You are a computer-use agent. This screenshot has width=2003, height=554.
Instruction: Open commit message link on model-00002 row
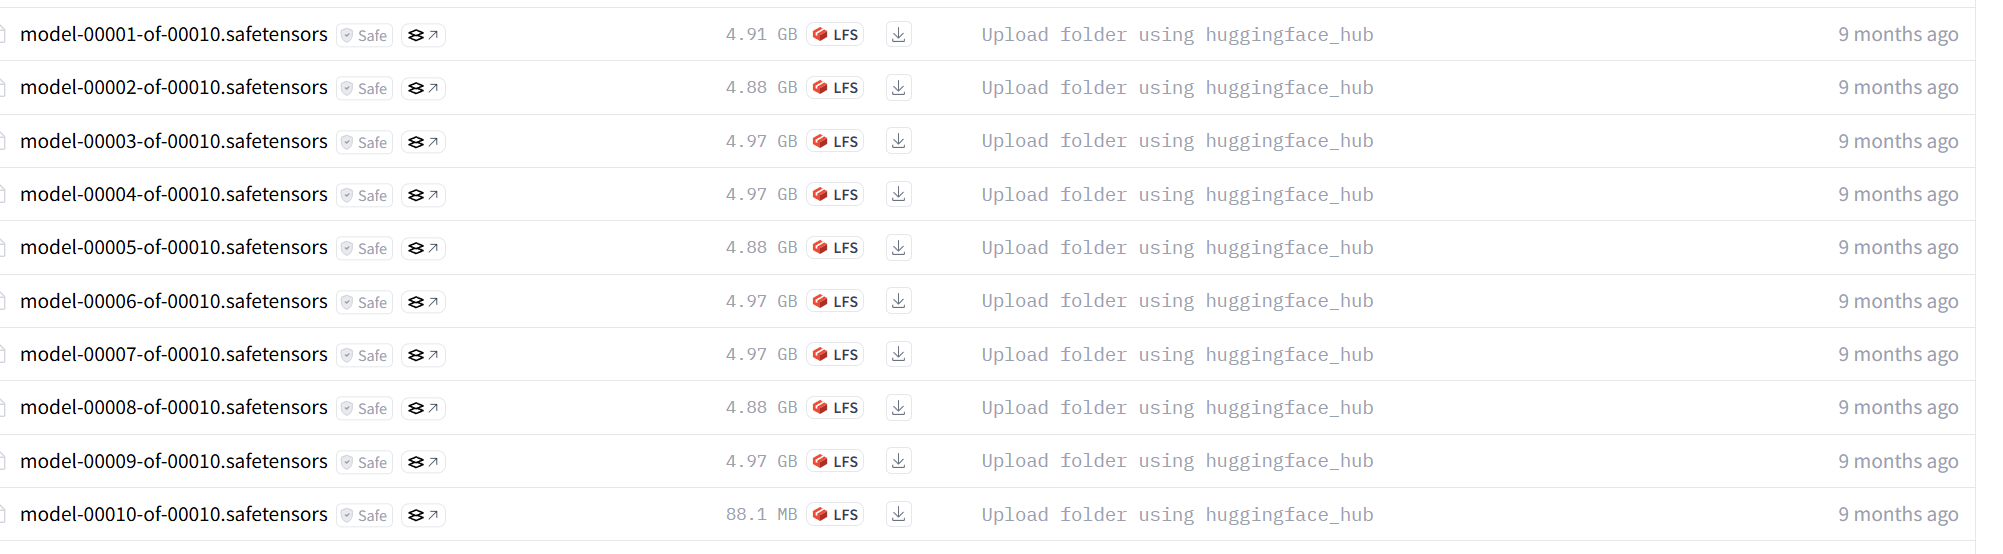click(x=1177, y=88)
